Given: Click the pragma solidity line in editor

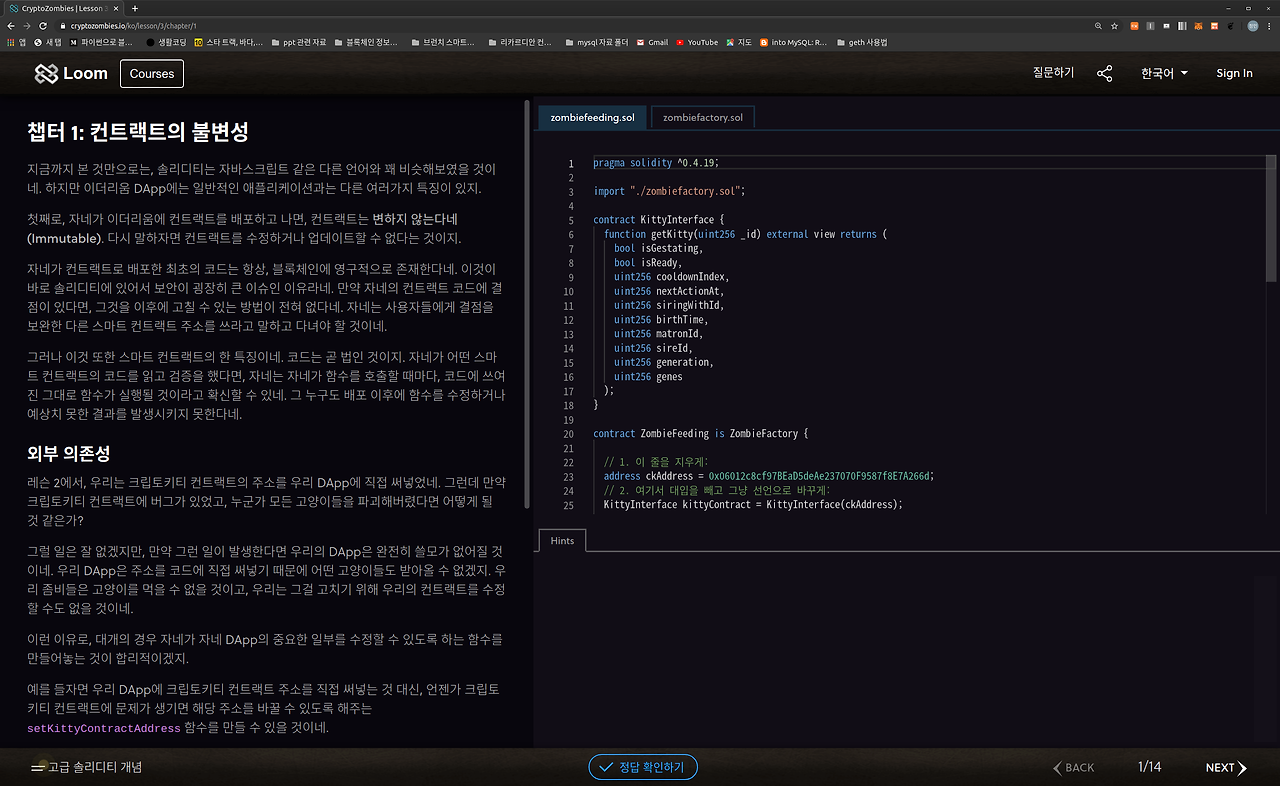Looking at the screenshot, I should [656, 163].
